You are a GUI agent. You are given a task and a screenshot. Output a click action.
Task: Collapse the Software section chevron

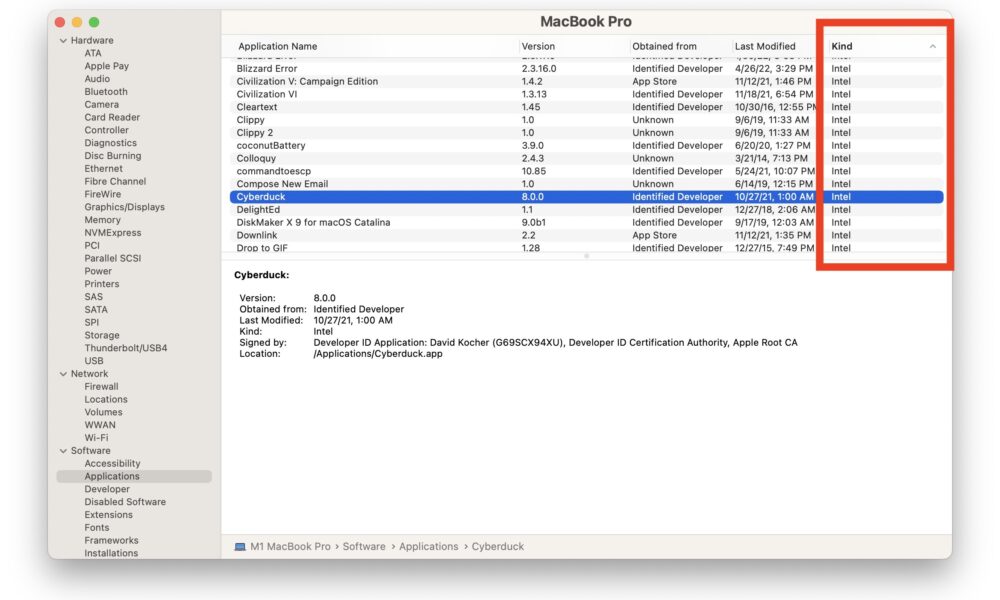(x=63, y=451)
